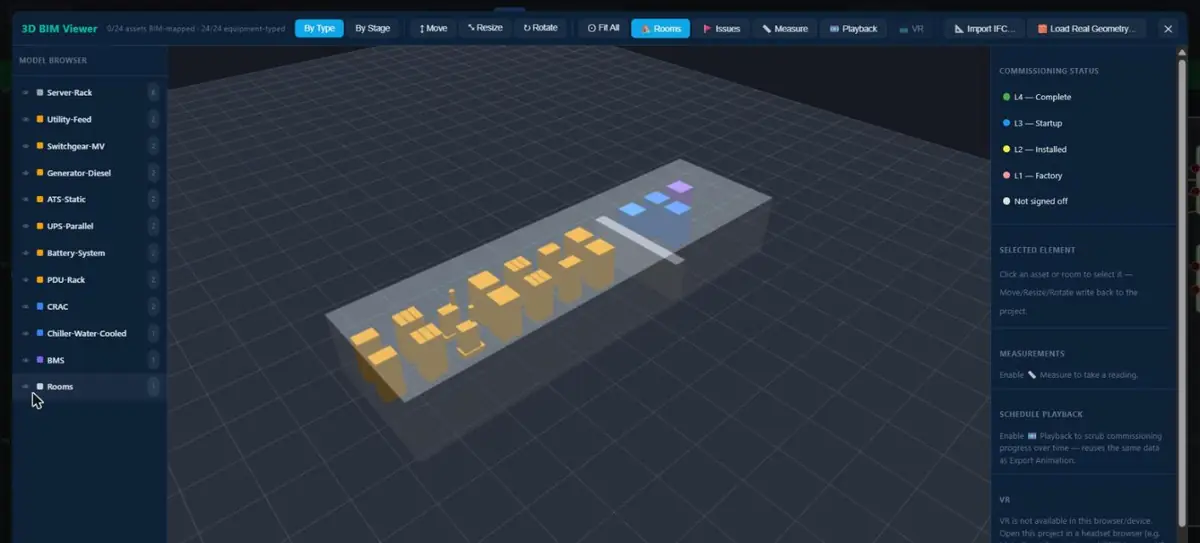
Task: Click the 3D BIM Viewer title
Action: (x=60, y=28)
